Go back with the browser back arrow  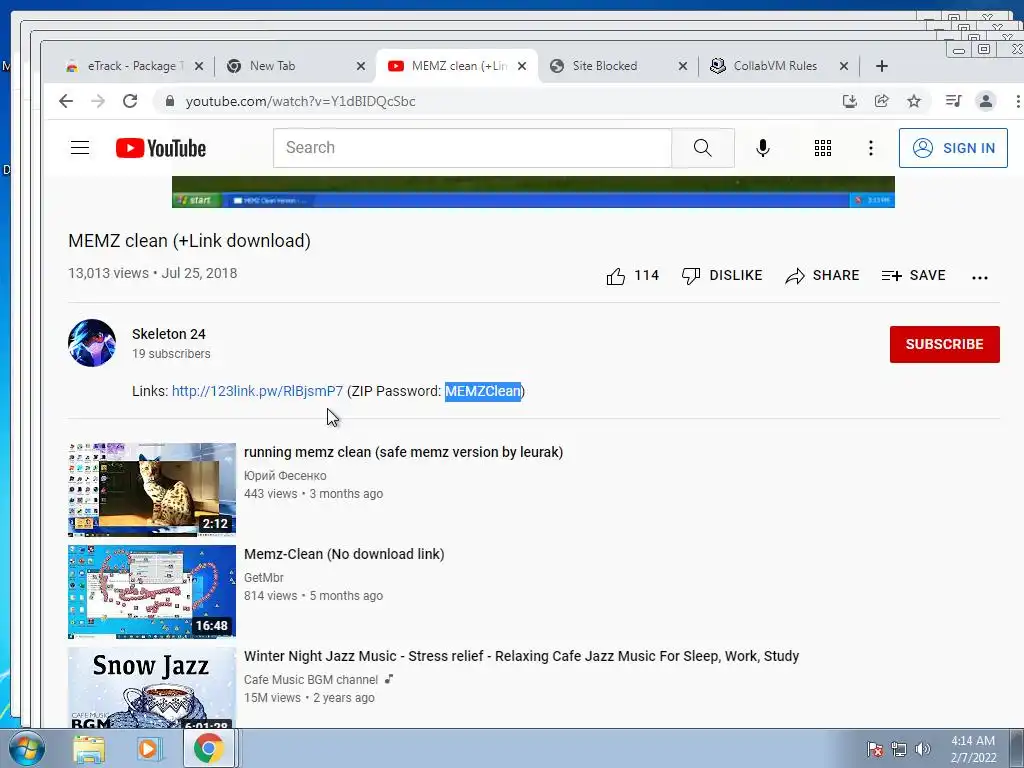[x=65, y=101]
